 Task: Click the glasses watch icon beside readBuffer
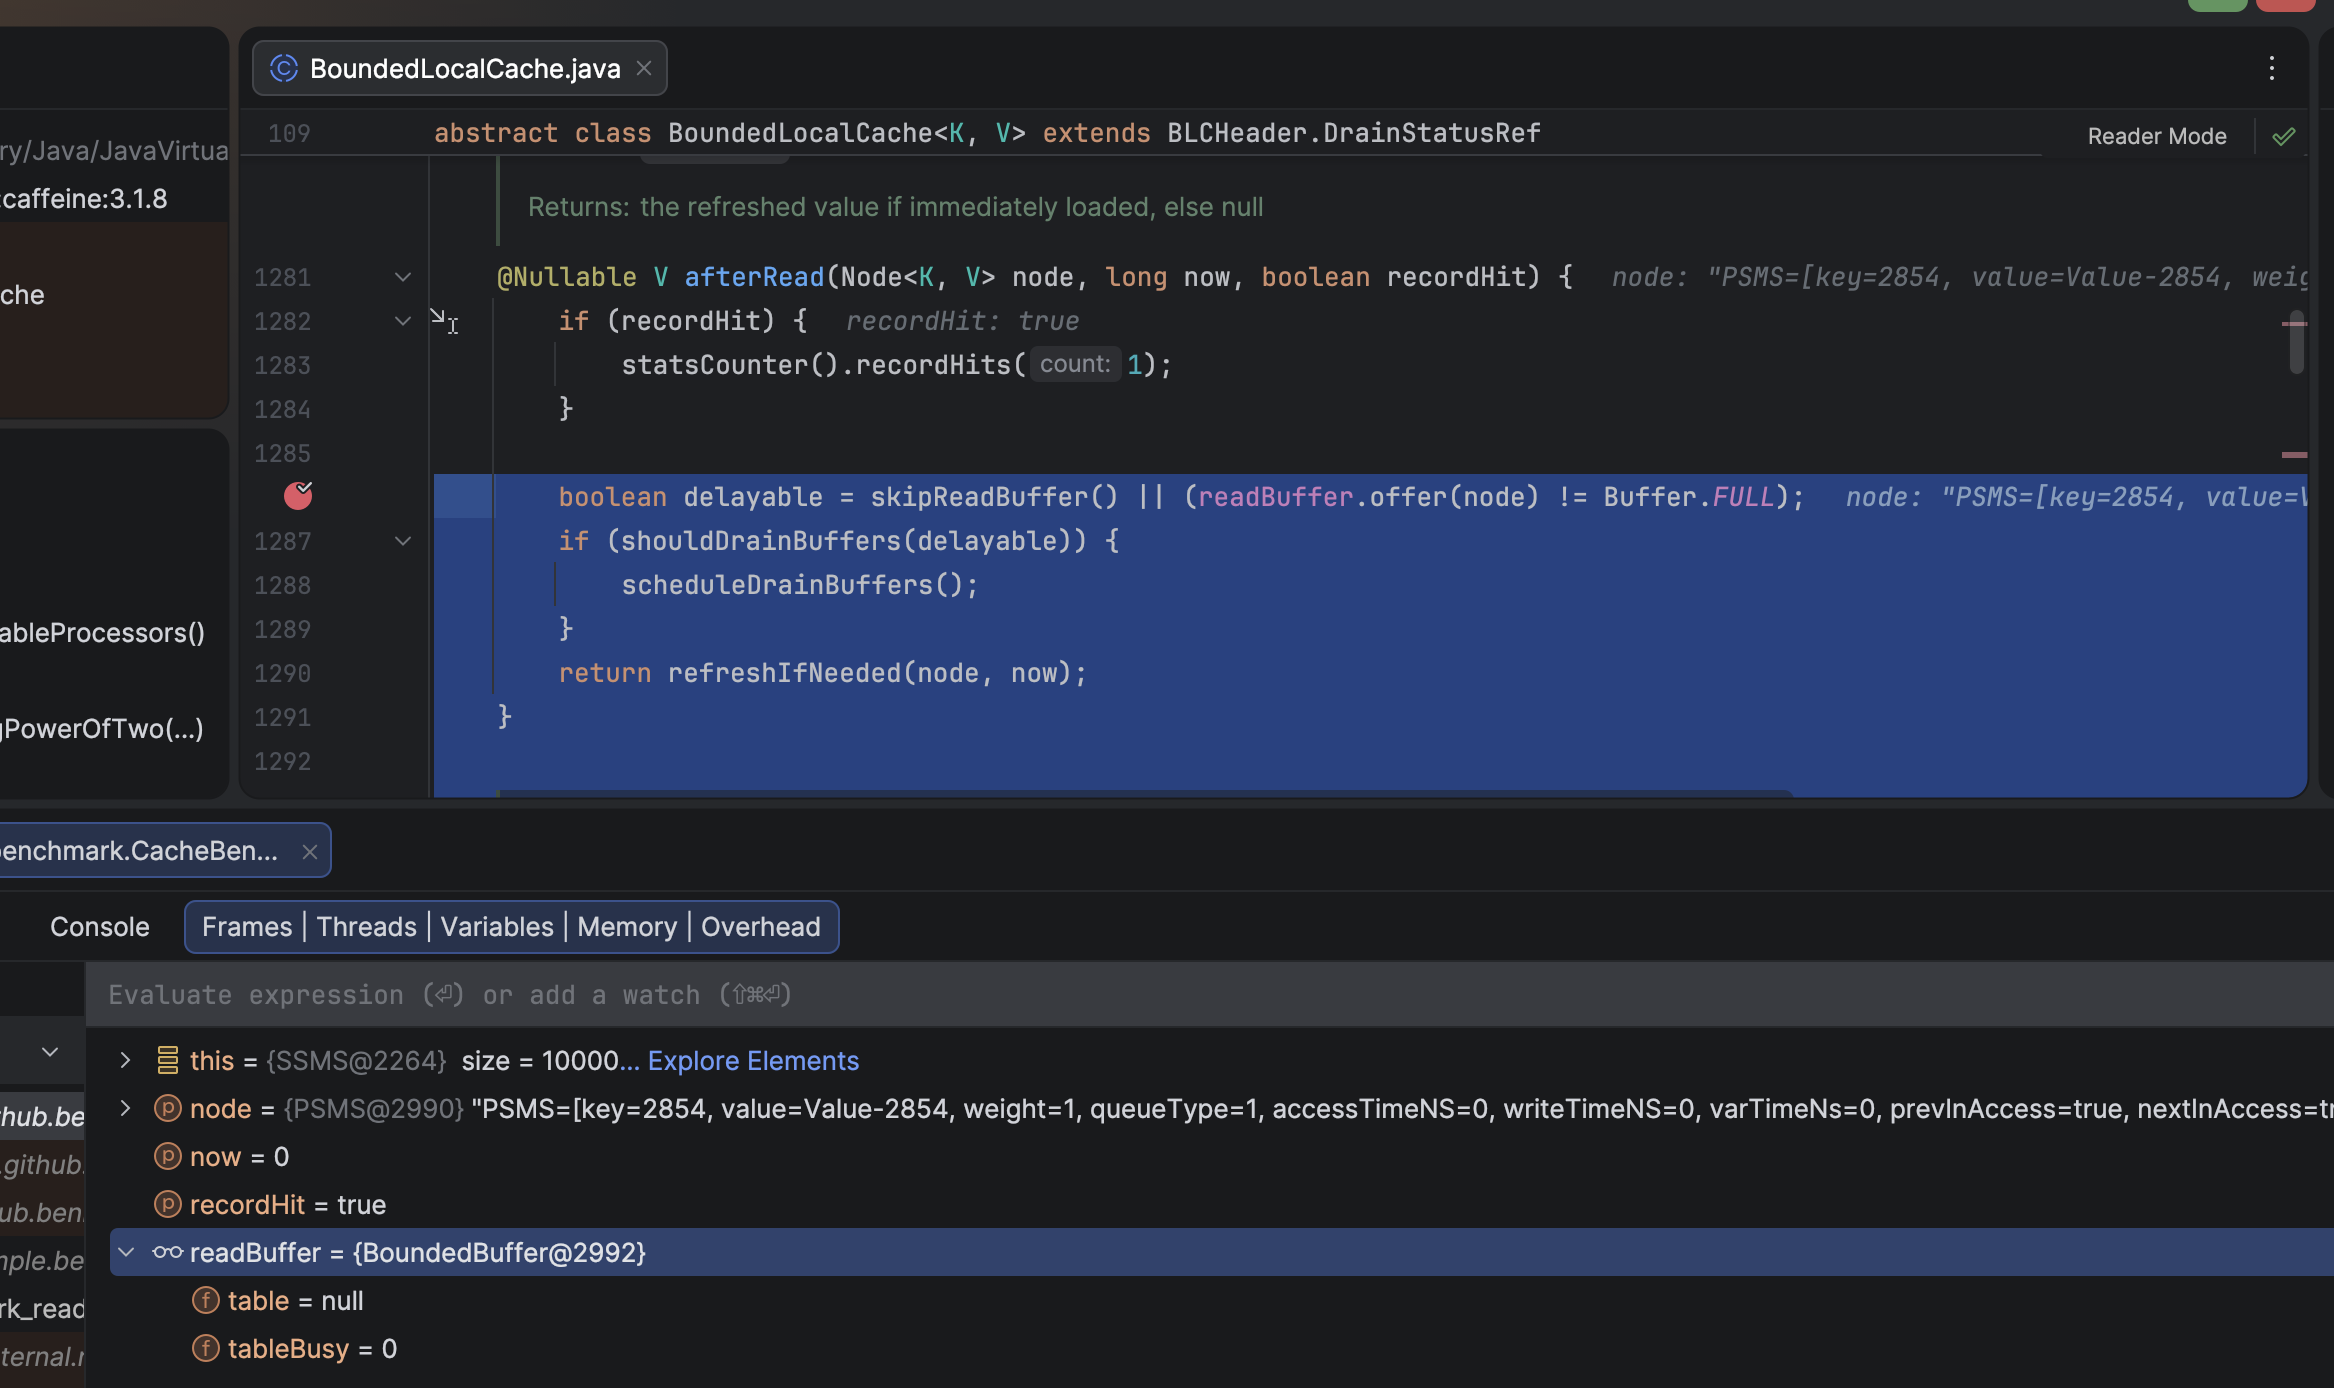click(167, 1252)
